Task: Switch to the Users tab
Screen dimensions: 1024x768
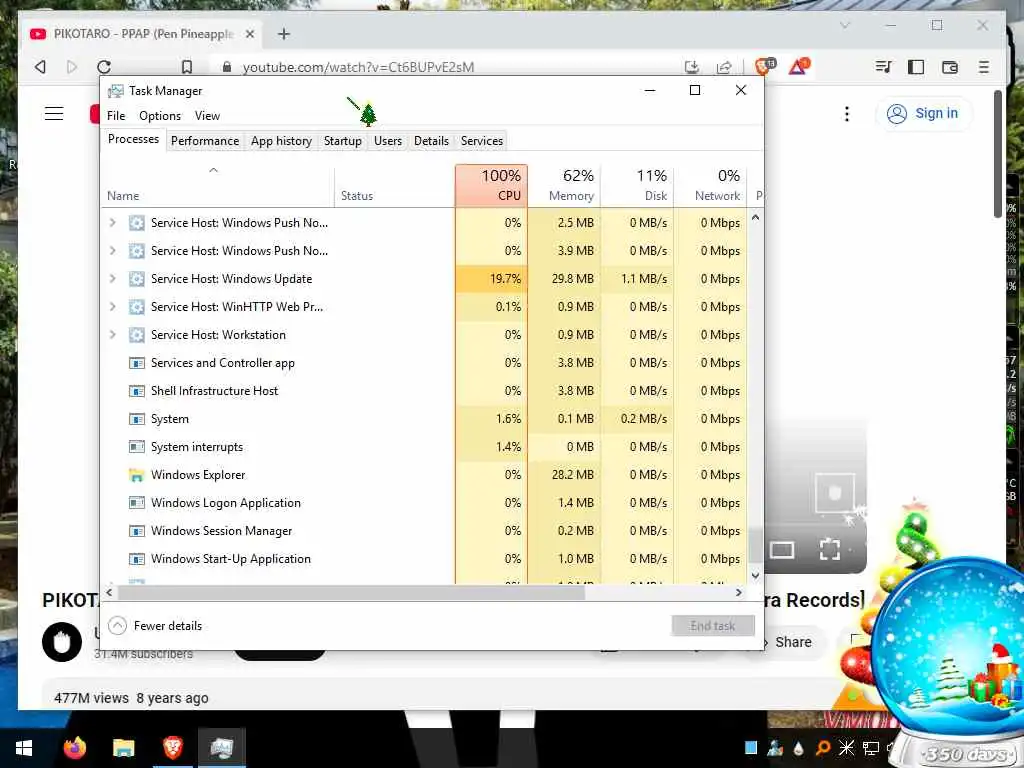Action: coord(388,141)
